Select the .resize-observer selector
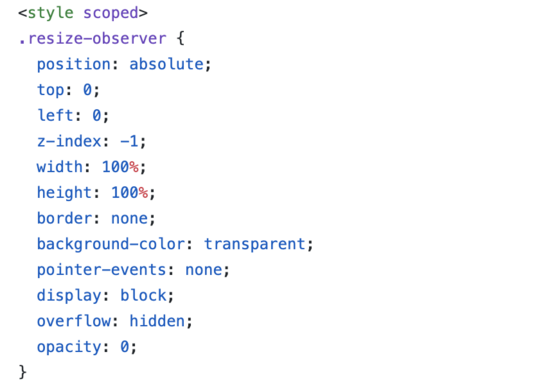This screenshot has width=550, height=388. tap(93, 38)
